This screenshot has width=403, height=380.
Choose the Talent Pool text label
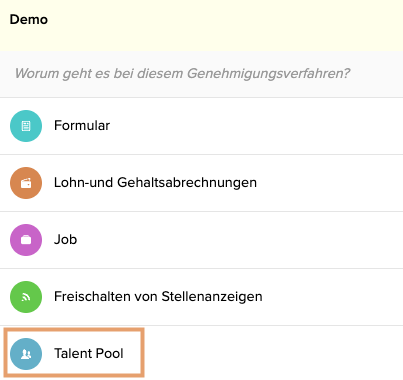tap(89, 354)
